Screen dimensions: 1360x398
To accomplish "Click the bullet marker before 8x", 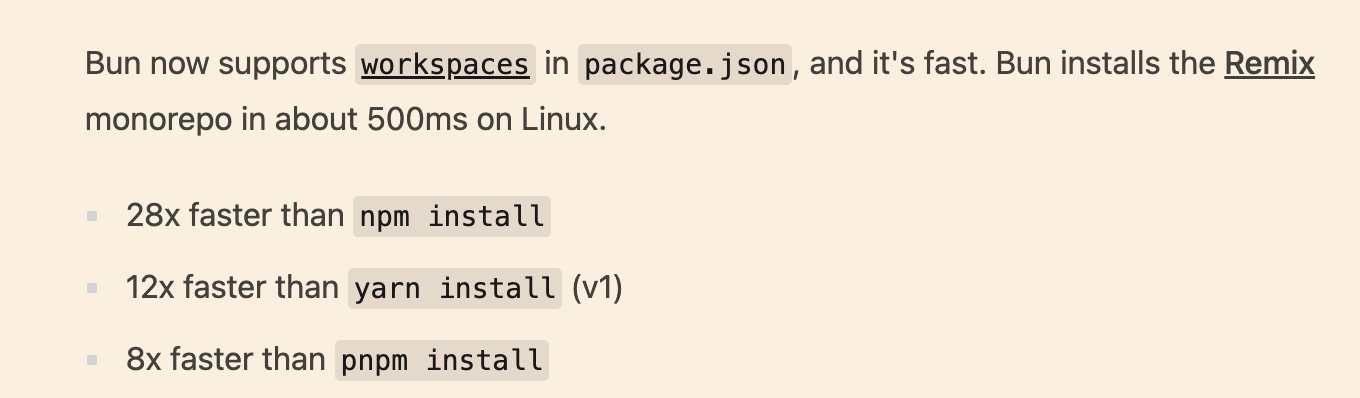I will click(92, 359).
